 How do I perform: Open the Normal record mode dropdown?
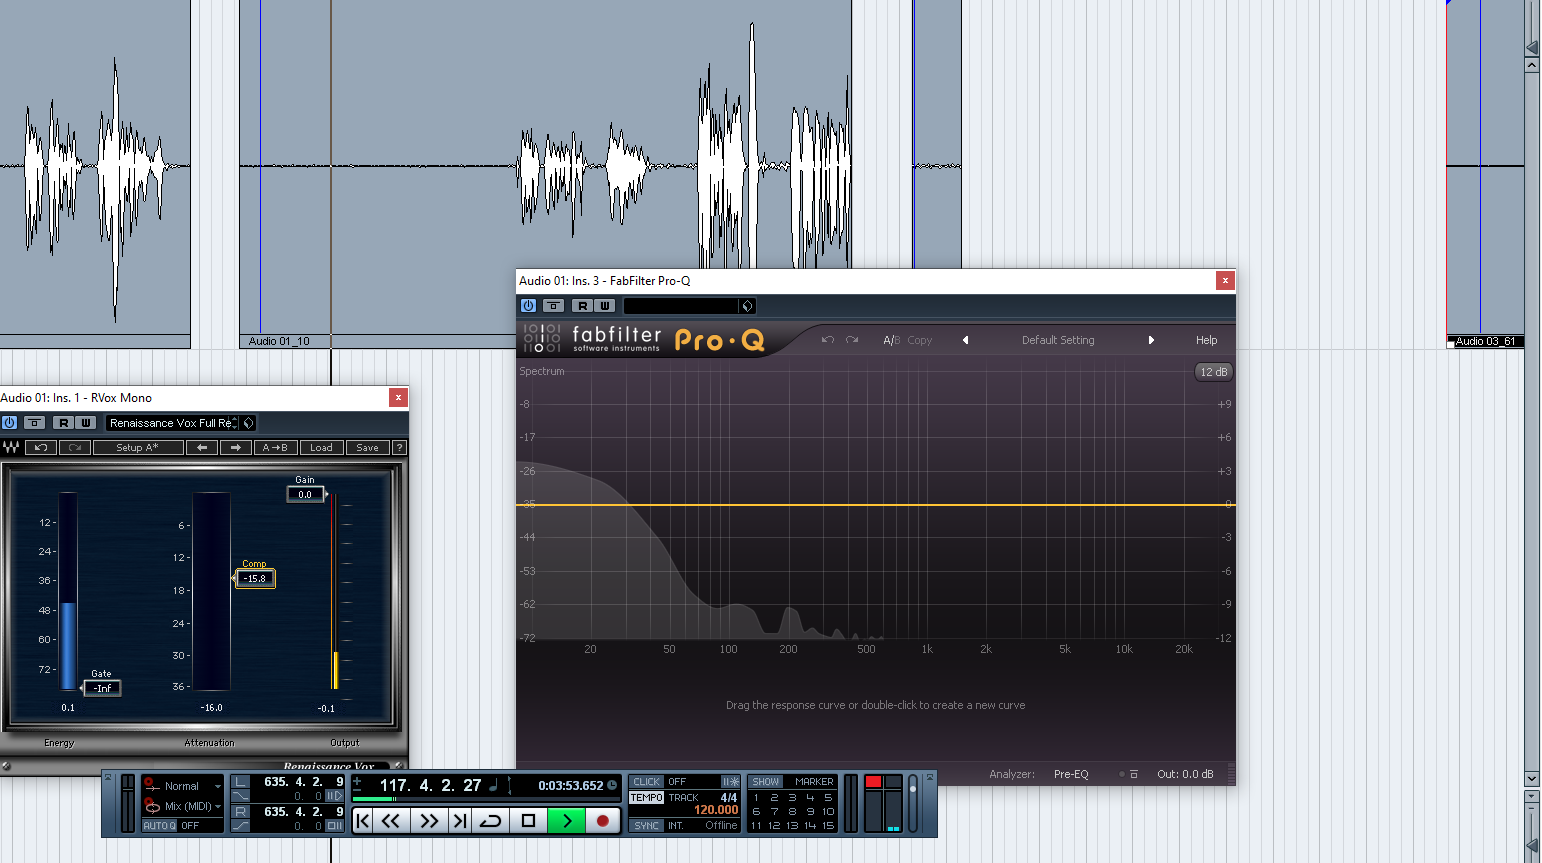(182, 786)
